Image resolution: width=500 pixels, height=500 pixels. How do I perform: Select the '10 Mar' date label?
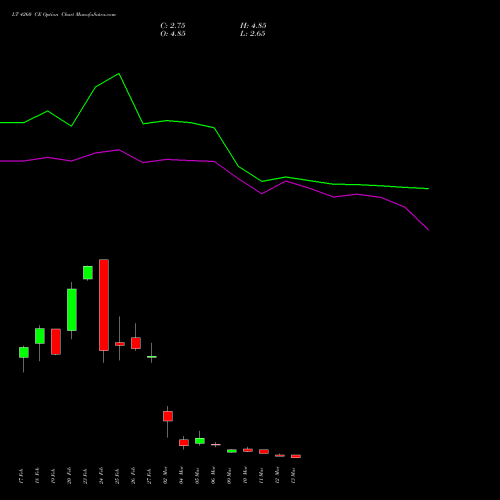[245, 476]
